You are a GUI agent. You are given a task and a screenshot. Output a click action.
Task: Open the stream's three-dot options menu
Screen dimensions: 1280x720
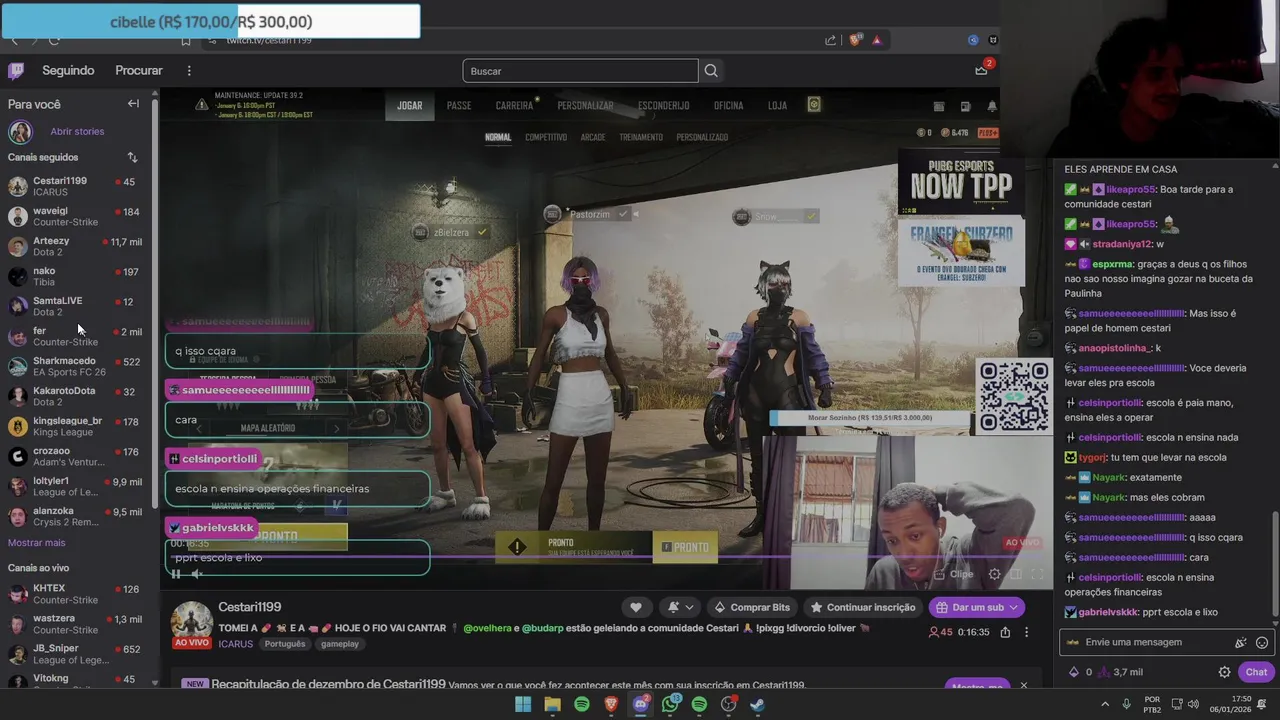pos(1026,632)
